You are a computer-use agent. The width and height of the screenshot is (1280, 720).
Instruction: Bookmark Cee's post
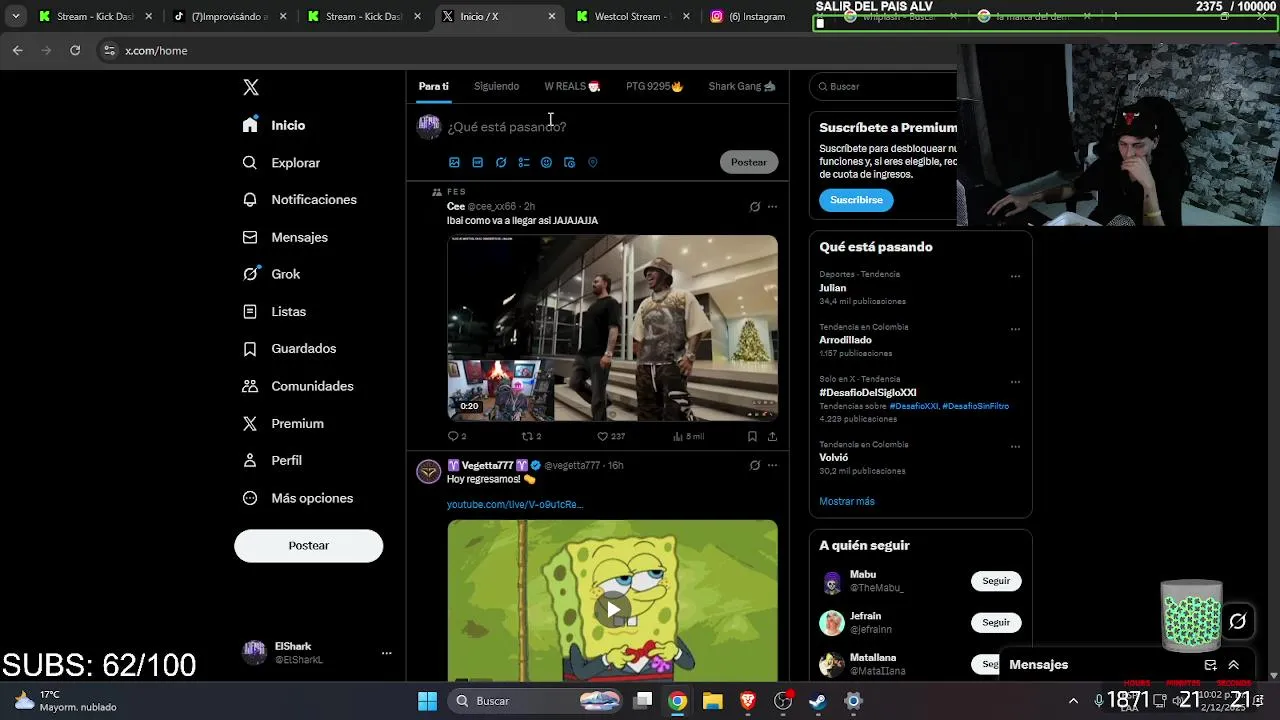point(752,436)
